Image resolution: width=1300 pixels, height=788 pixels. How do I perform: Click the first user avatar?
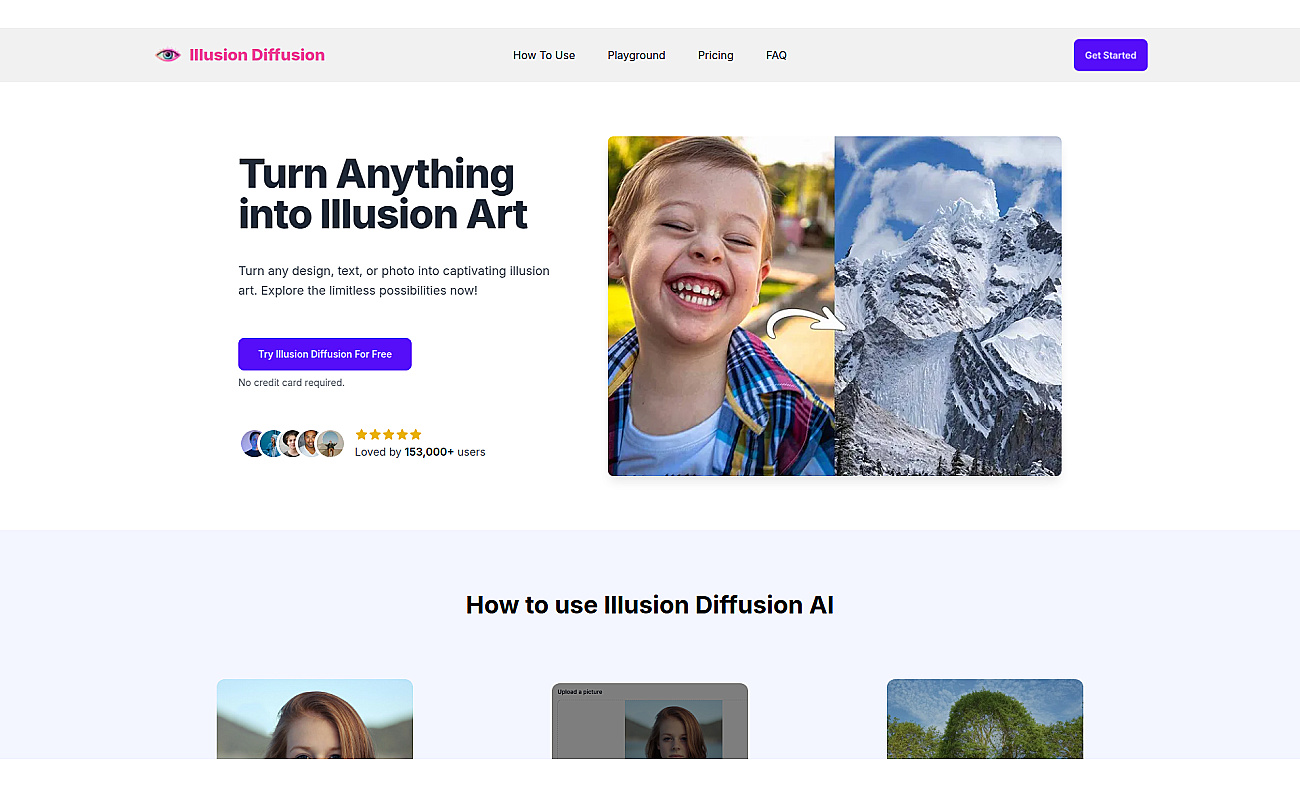(x=253, y=443)
